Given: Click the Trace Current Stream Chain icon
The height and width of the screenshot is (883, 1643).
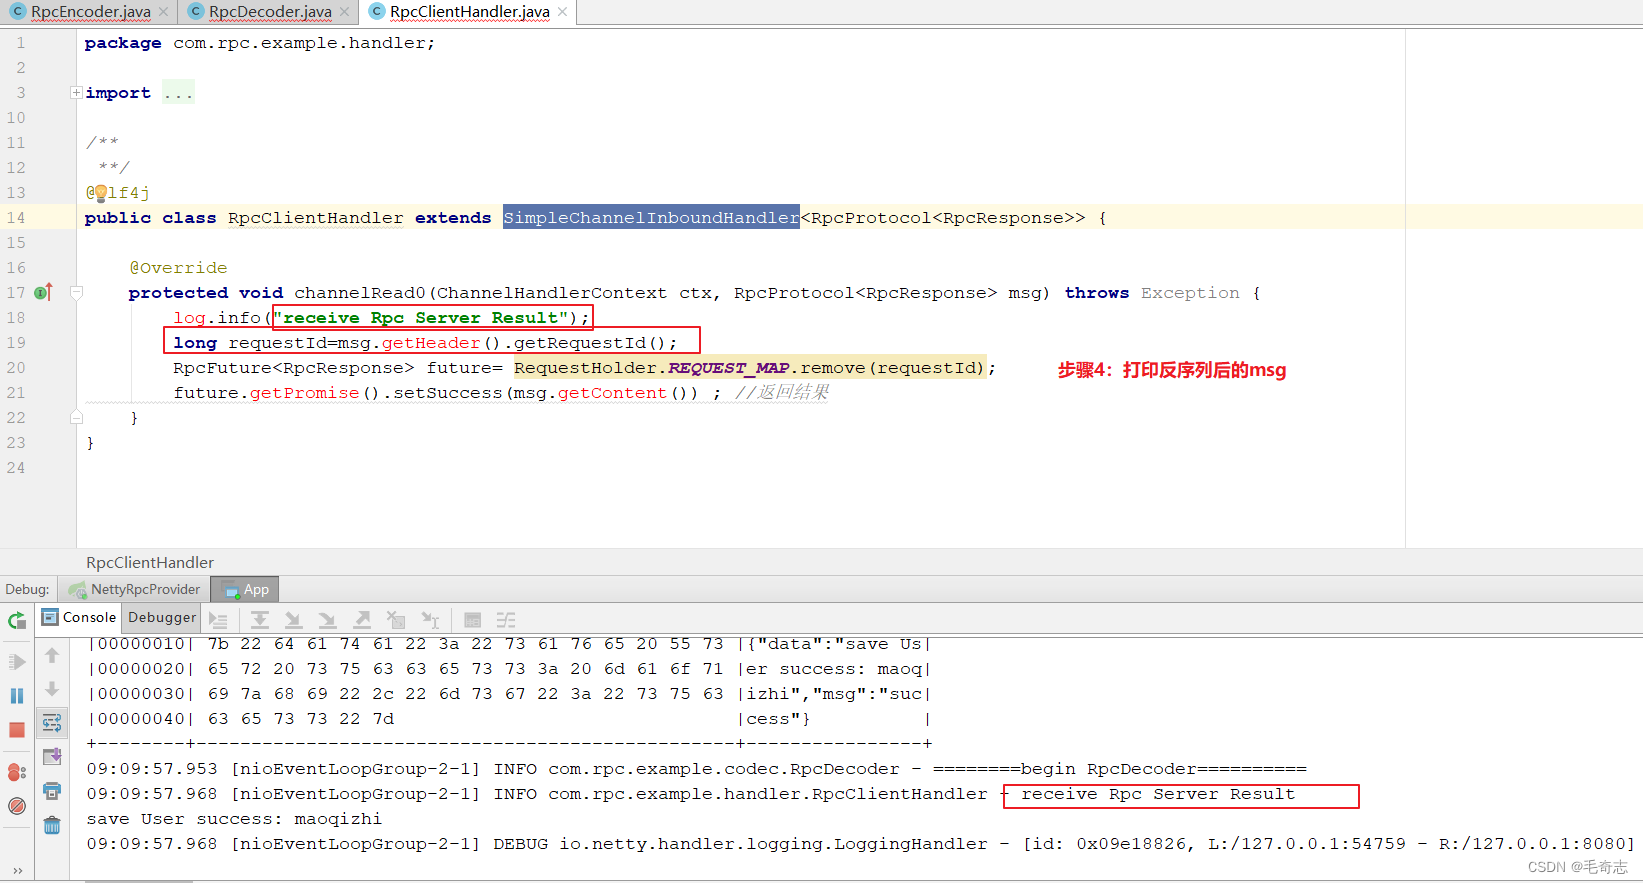Looking at the screenshot, I should point(506,620).
